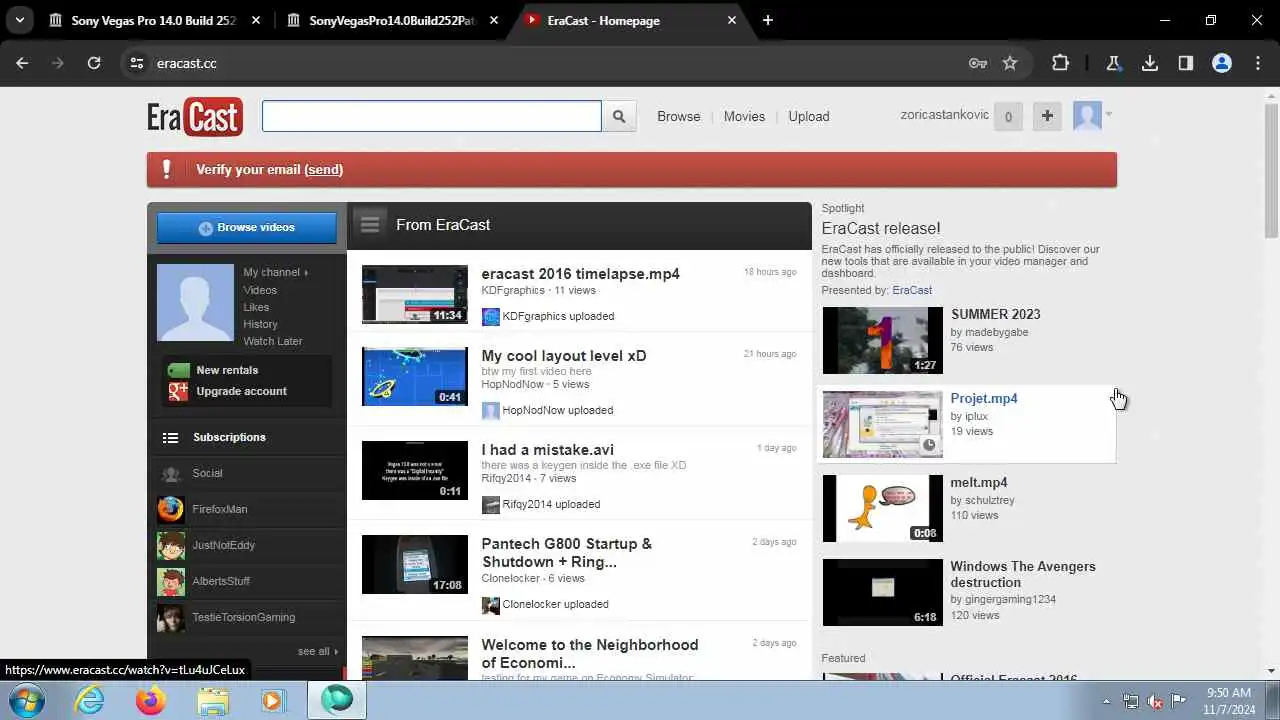Click the browser back arrow
1280x720 pixels.
click(x=22, y=63)
